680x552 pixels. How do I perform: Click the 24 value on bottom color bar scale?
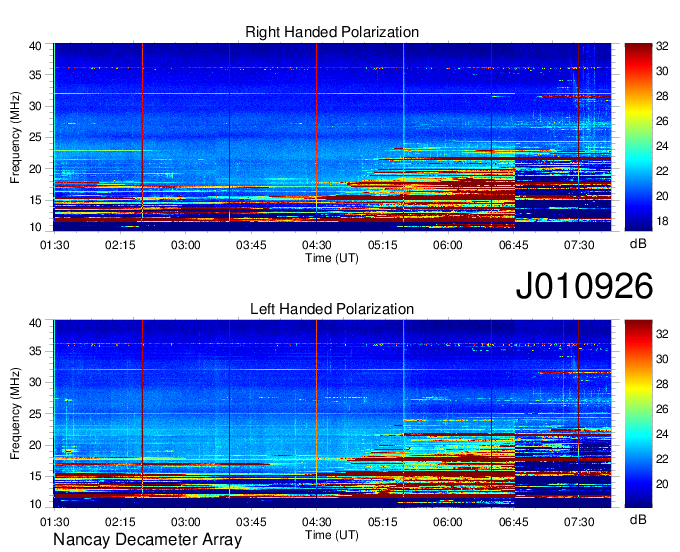point(662,434)
